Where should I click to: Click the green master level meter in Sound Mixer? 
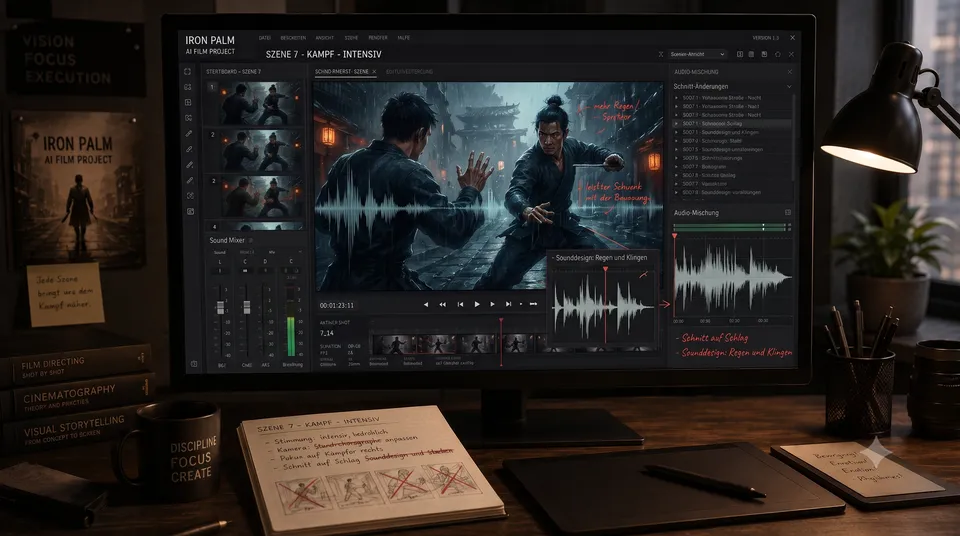pos(291,336)
